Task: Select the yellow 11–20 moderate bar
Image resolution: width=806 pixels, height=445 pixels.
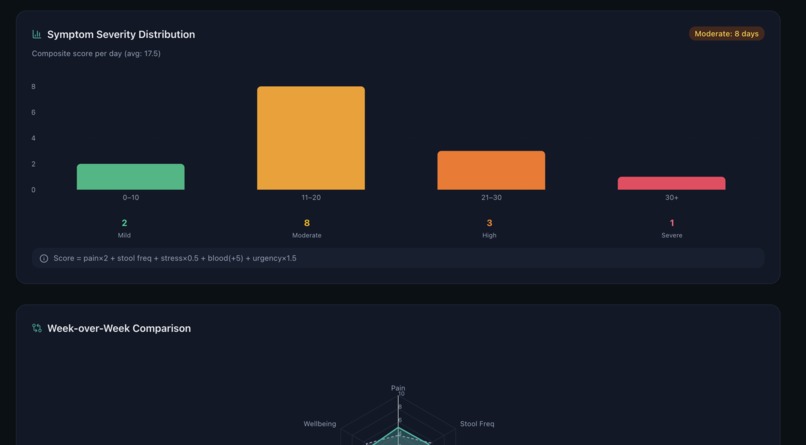Action: [311, 138]
